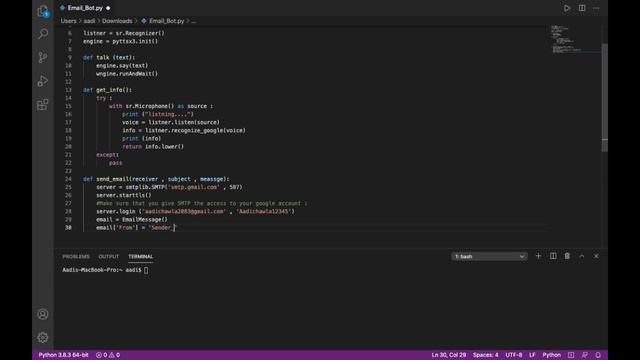Open the Extensions view
This screenshot has height=360, width=640.
click(x=43, y=104)
